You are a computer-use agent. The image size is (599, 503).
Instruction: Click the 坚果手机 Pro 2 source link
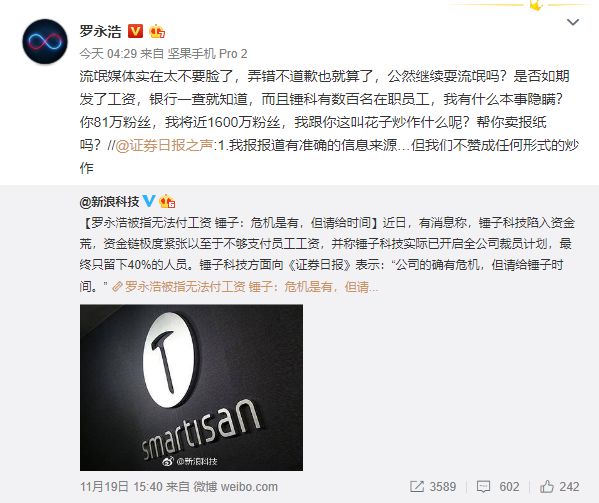[207, 53]
